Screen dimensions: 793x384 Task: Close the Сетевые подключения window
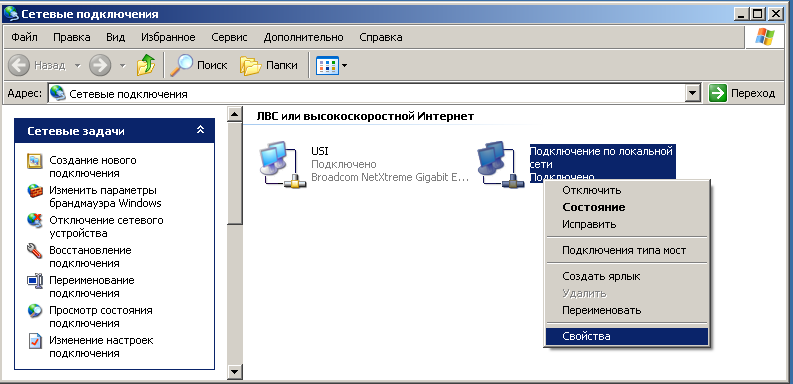tap(775, 14)
